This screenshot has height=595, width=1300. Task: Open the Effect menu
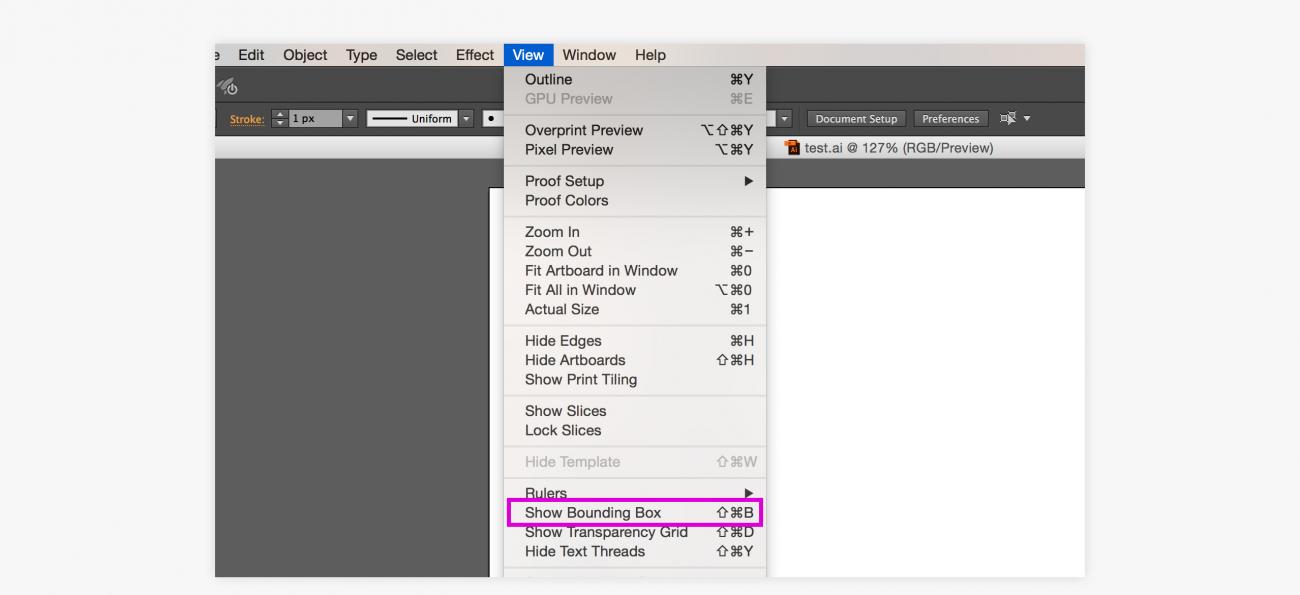[x=475, y=55]
